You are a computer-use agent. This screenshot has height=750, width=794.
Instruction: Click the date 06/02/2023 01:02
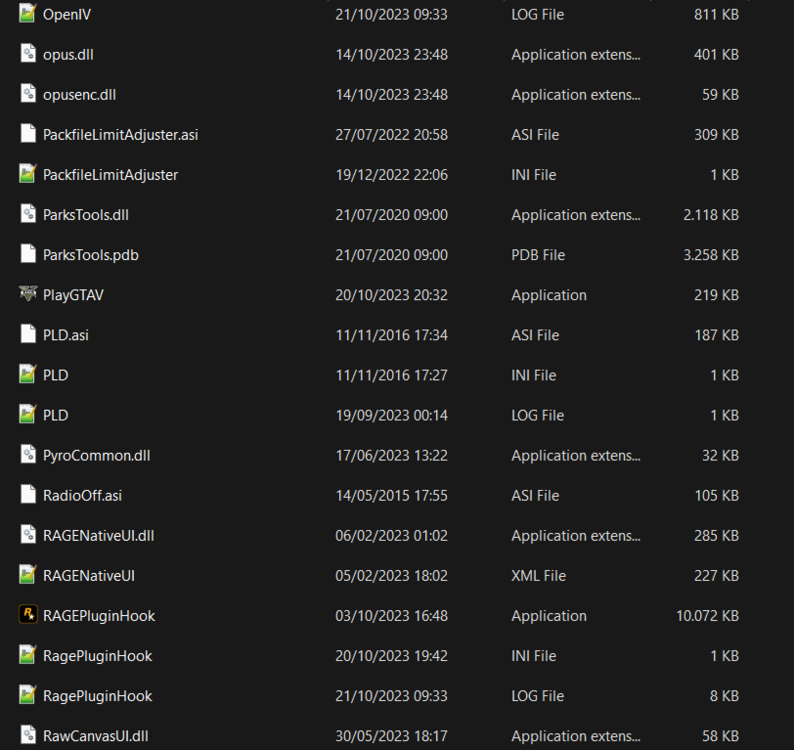pyautogui.click(x=391, y=535)
